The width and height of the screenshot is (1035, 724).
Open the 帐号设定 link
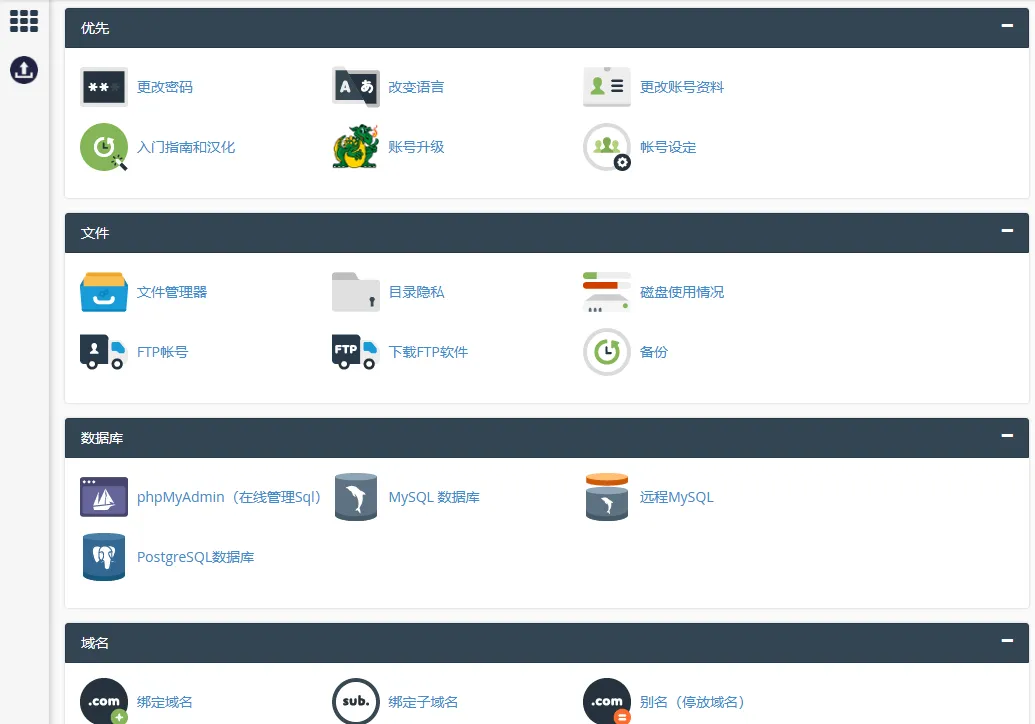pos(668,147)
